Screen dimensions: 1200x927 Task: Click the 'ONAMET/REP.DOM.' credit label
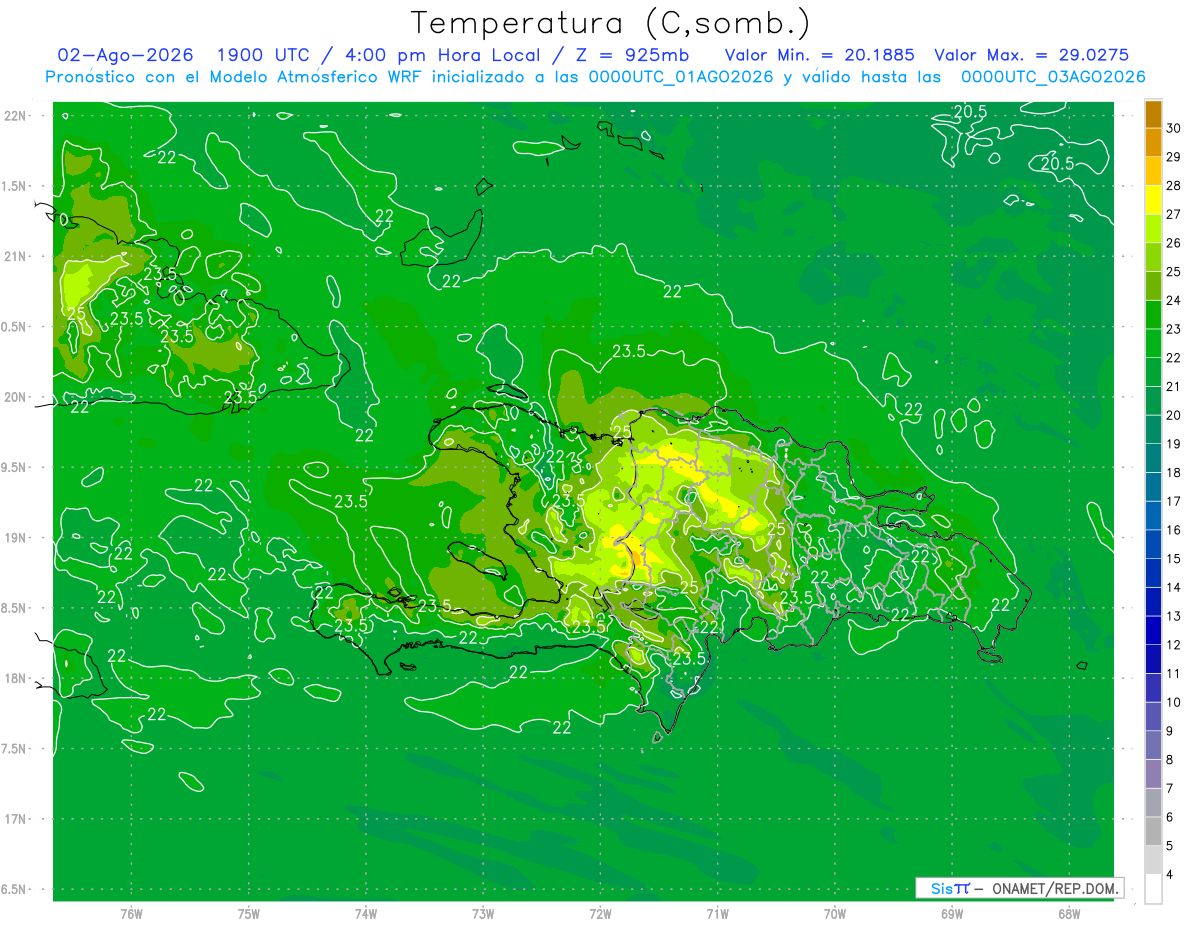coord(1055,888)
